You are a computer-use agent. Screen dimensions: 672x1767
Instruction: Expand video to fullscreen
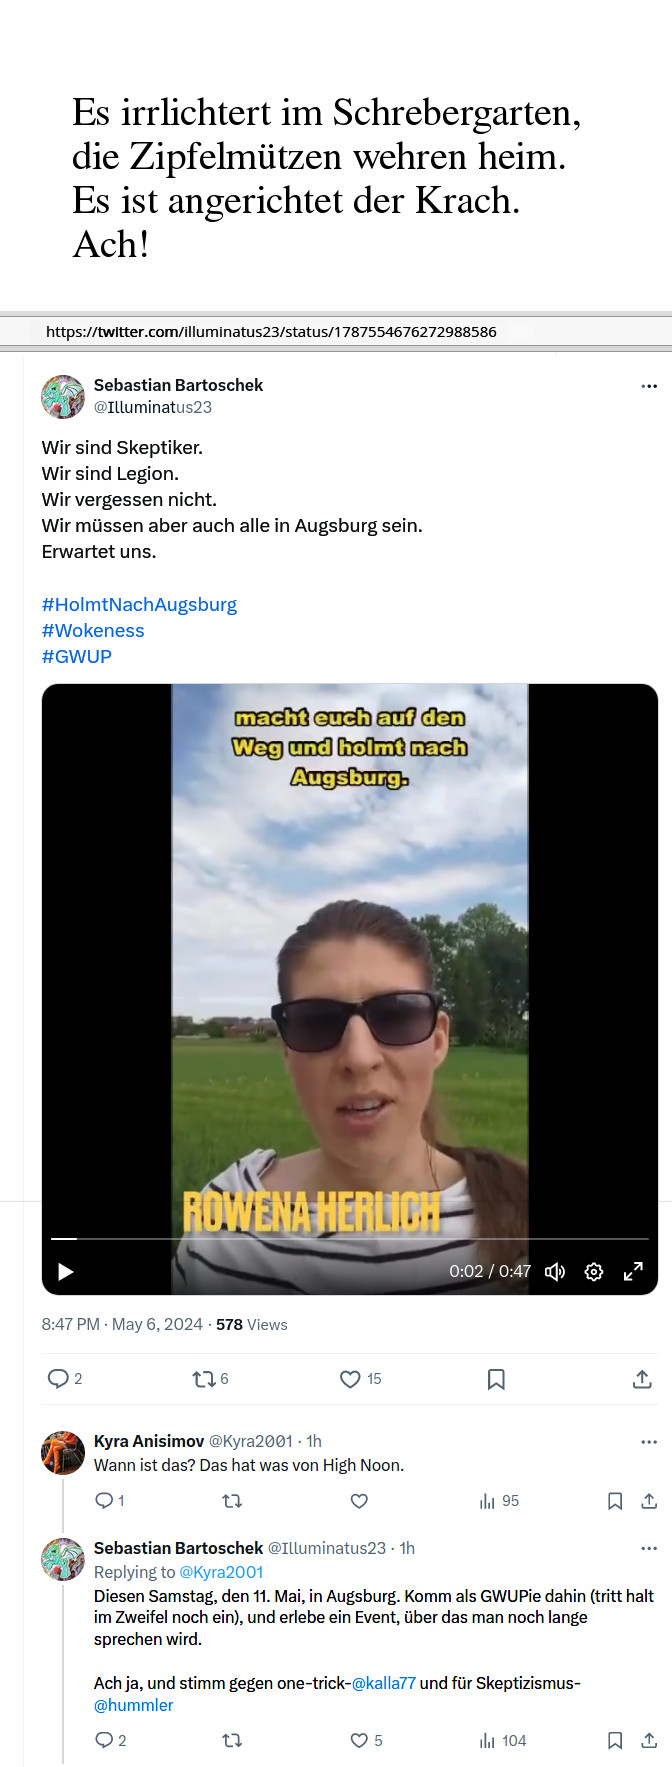pos(633,1272)
